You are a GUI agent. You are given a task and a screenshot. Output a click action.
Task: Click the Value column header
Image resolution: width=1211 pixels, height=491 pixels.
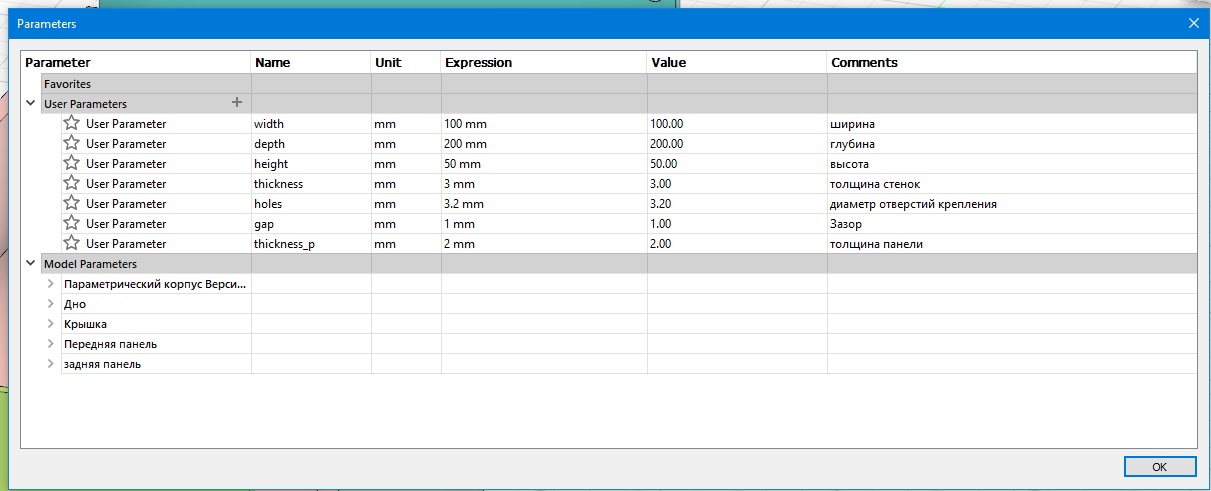[737, 62]
